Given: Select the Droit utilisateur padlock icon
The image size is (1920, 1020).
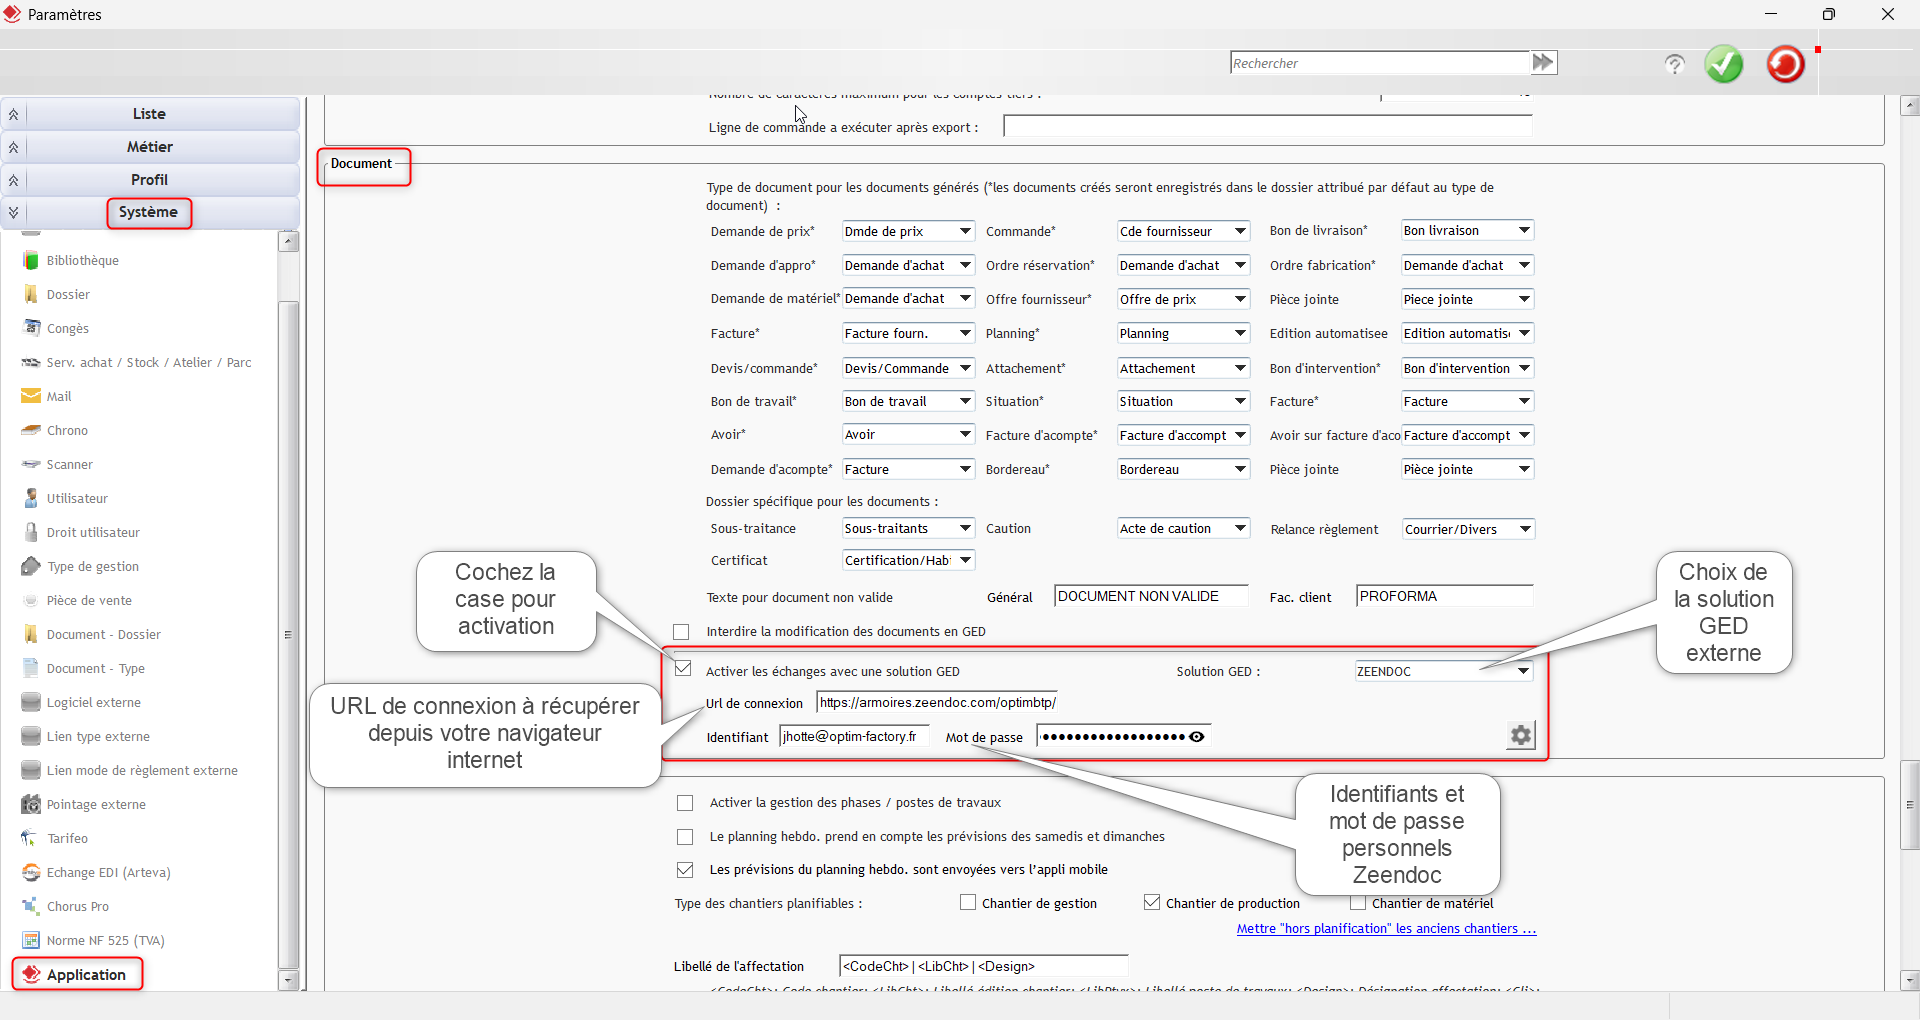Looking at the screenshot, I should point(31,532).
